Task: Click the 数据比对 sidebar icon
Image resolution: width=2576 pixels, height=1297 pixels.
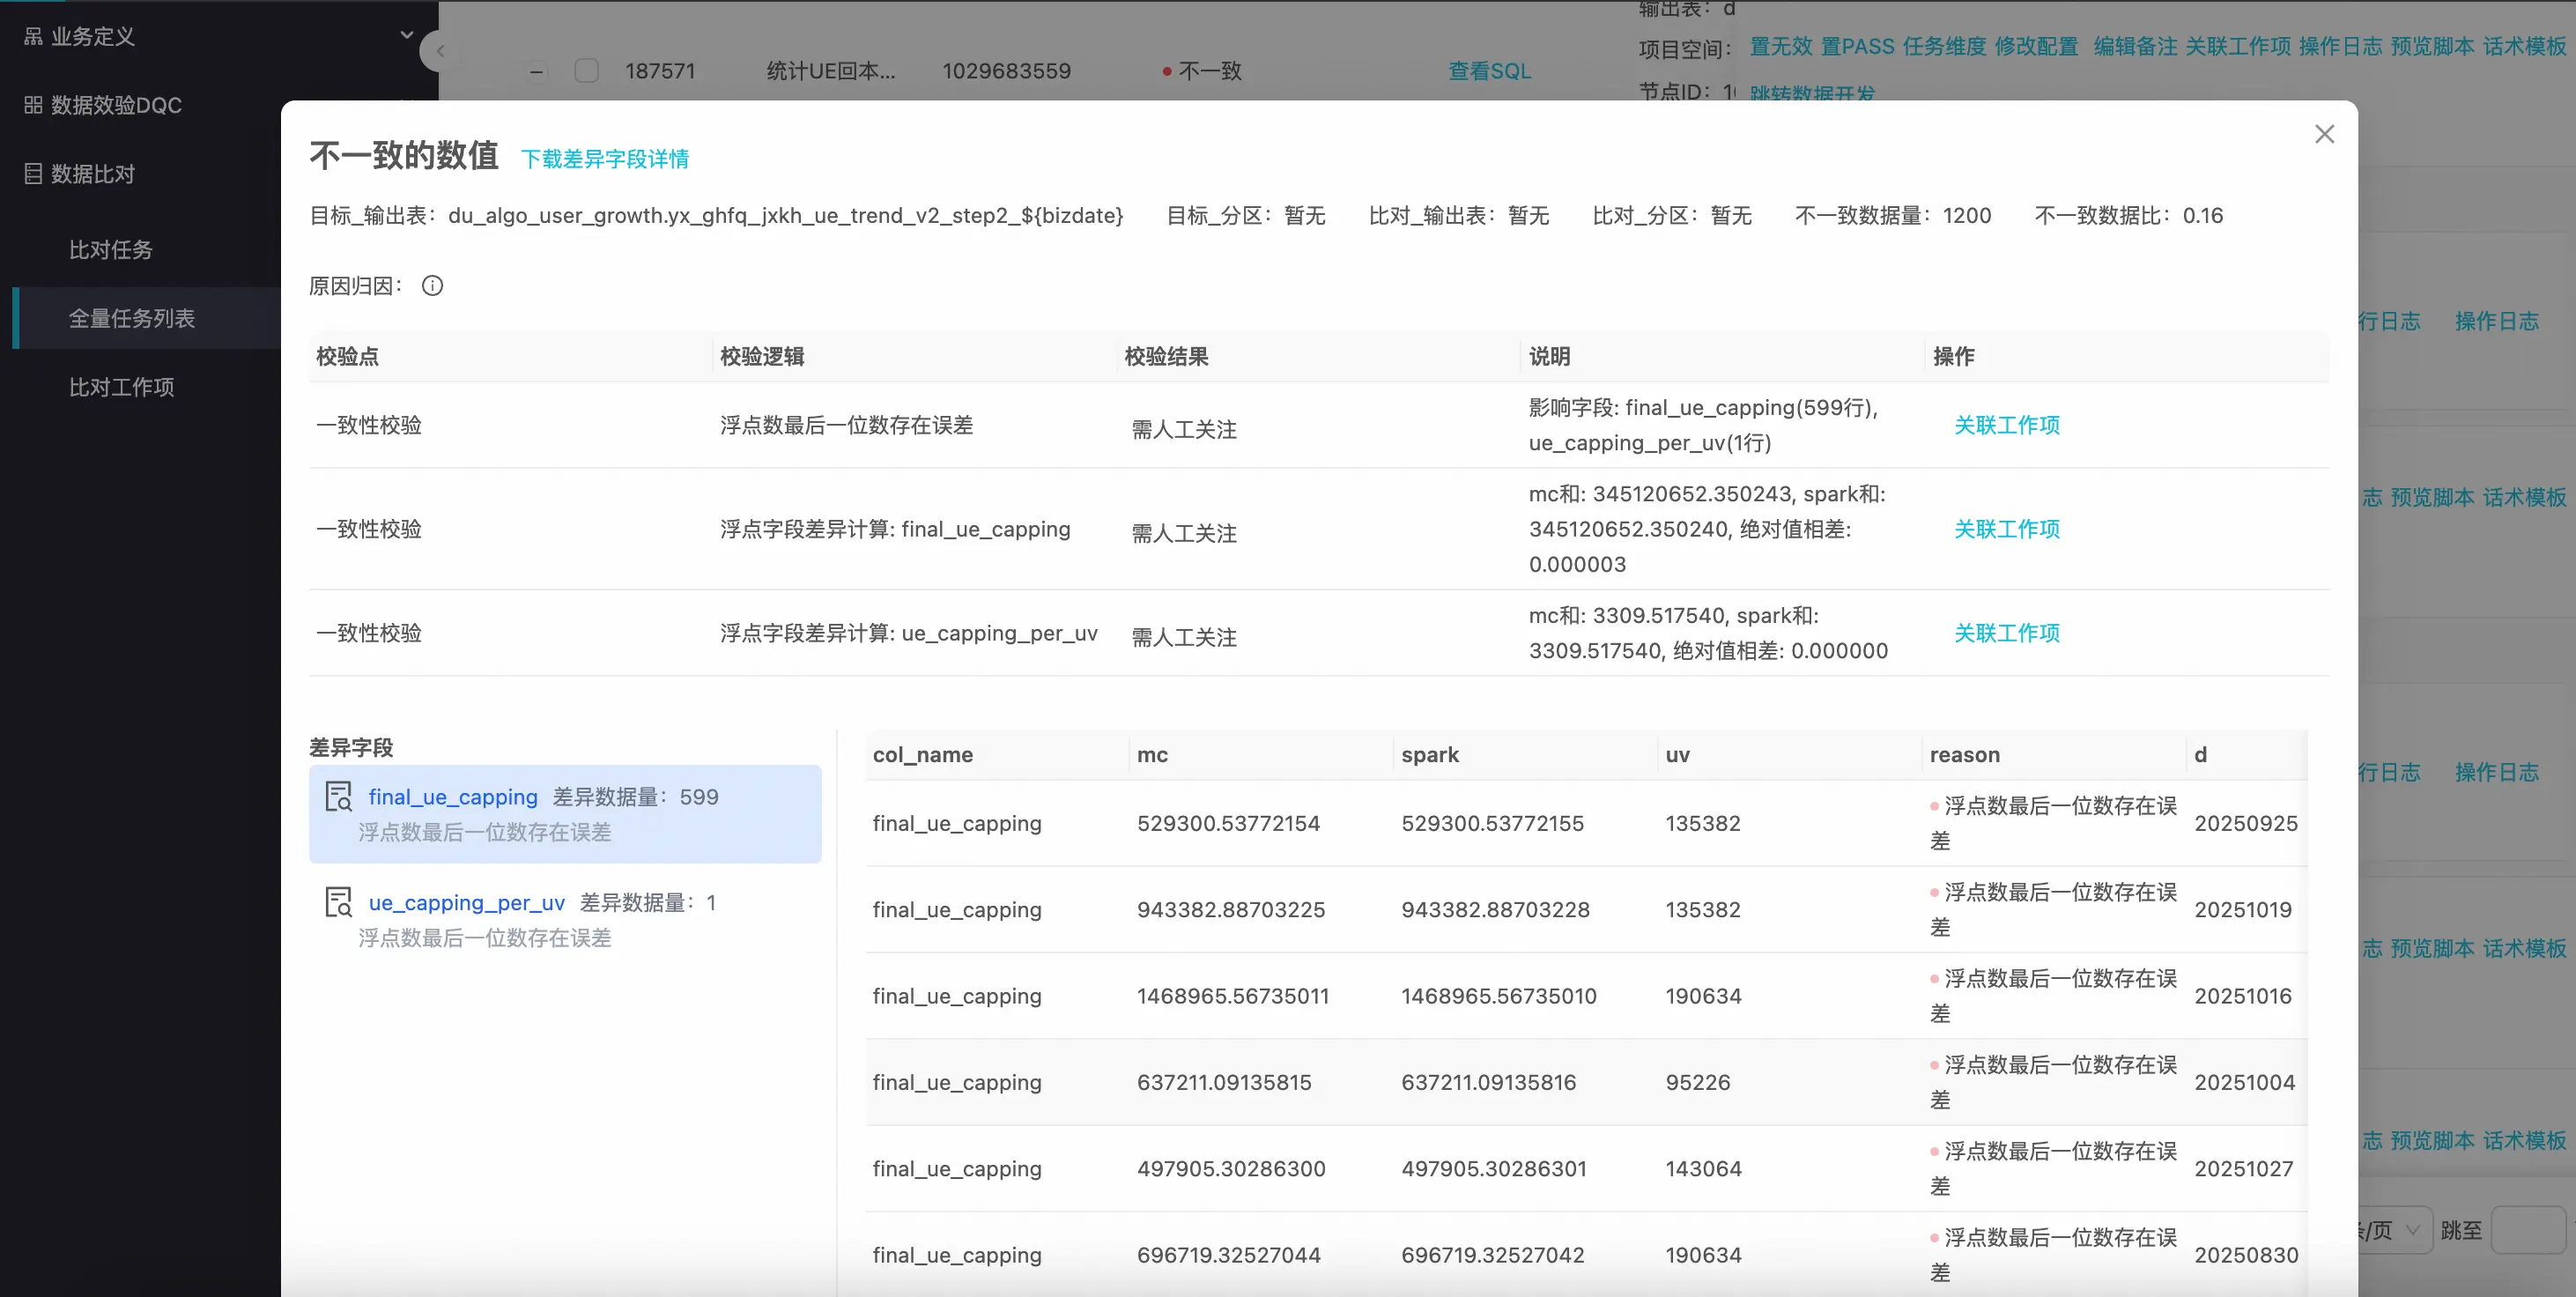Action: pos(33,174)
